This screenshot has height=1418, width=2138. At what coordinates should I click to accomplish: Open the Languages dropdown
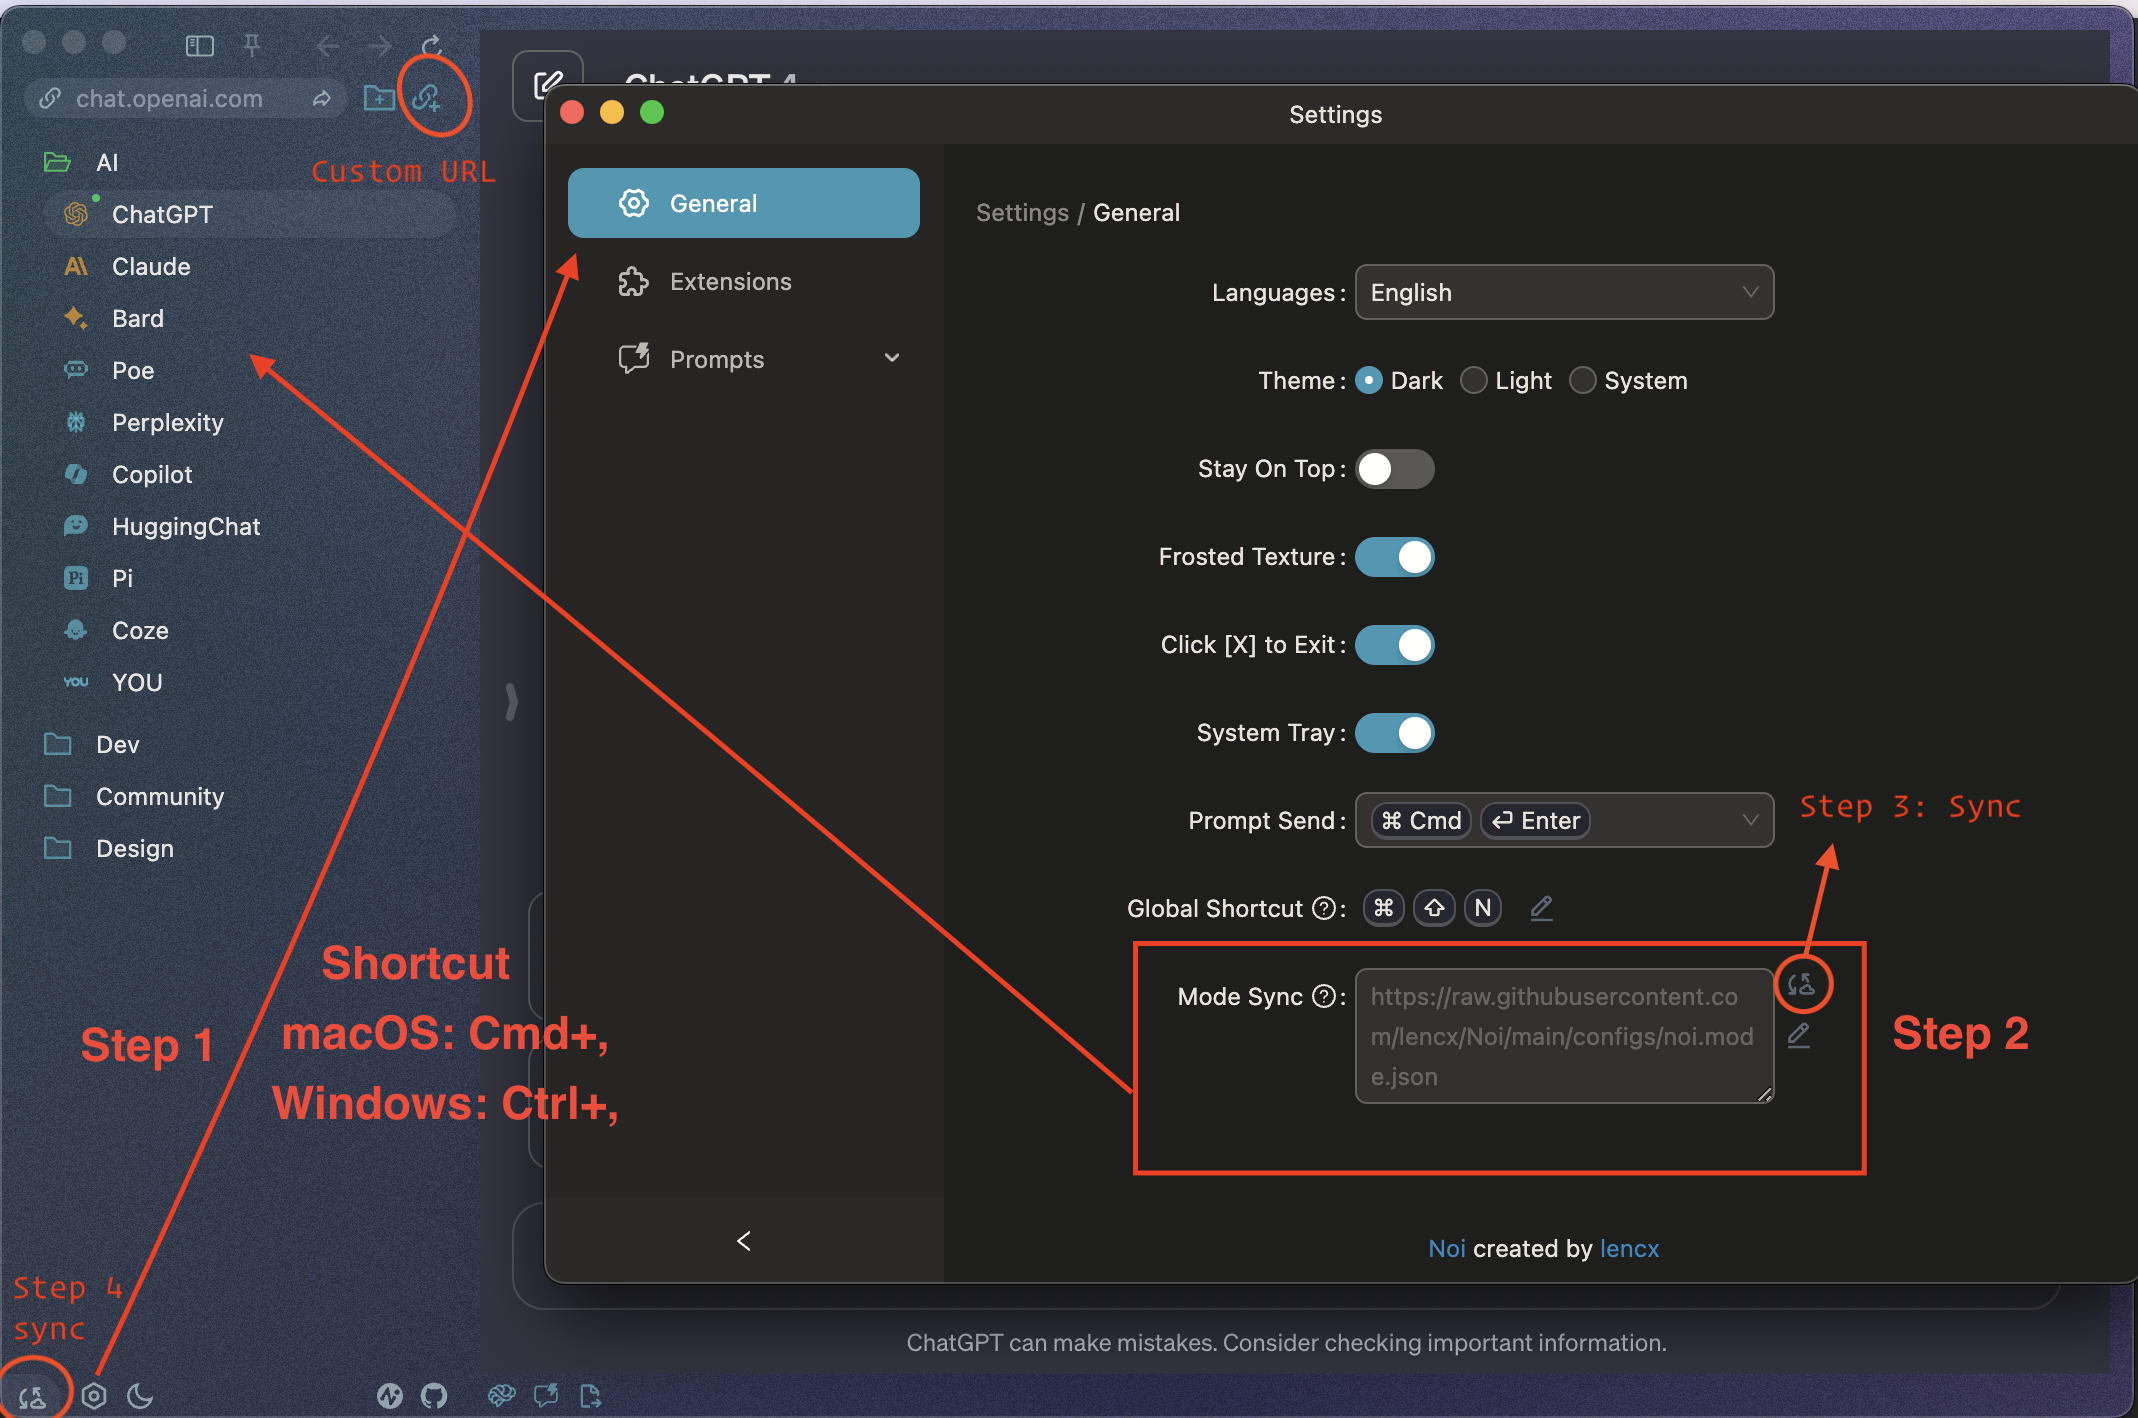1563,292
